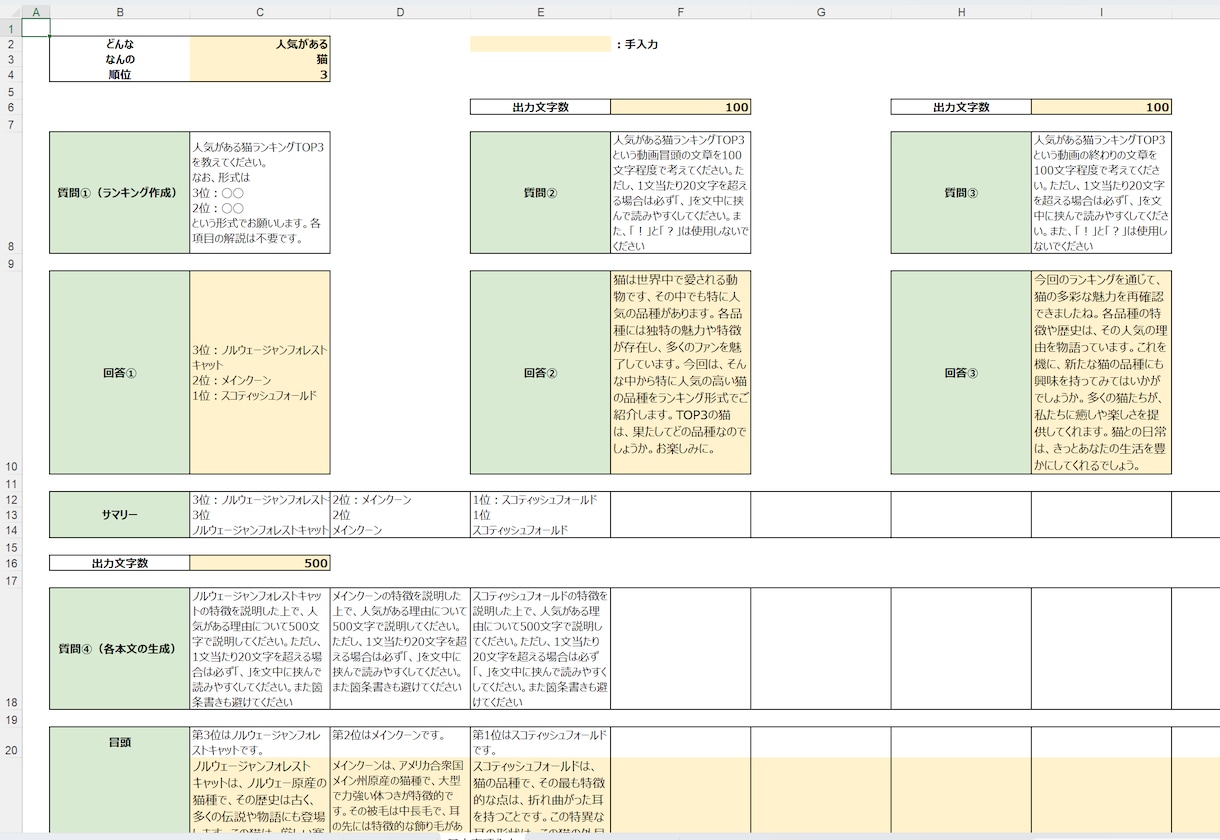Viewport: 1220px width, 840px height.
Task: Select the column C header
Action: coord(260,11)
